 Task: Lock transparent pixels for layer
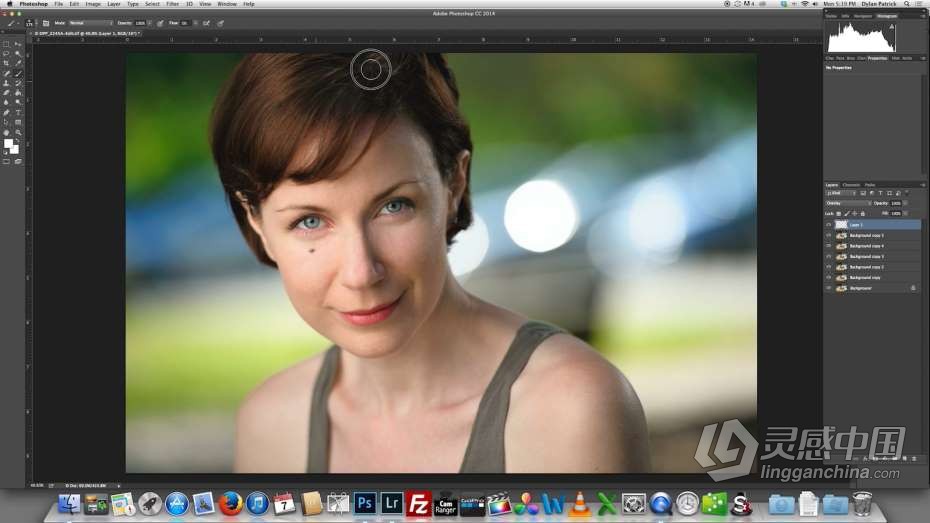click(x=839, y=213)
